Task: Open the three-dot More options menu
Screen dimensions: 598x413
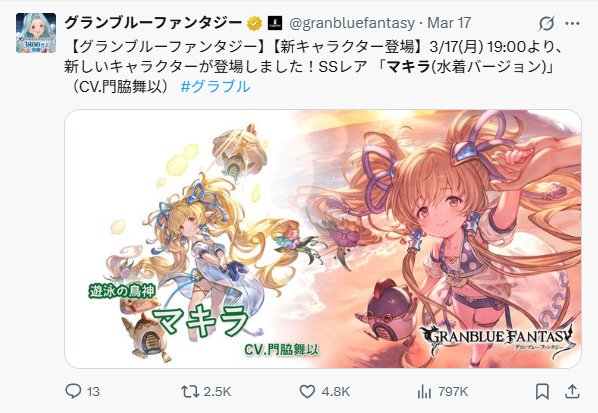Action: pos(572,24)
